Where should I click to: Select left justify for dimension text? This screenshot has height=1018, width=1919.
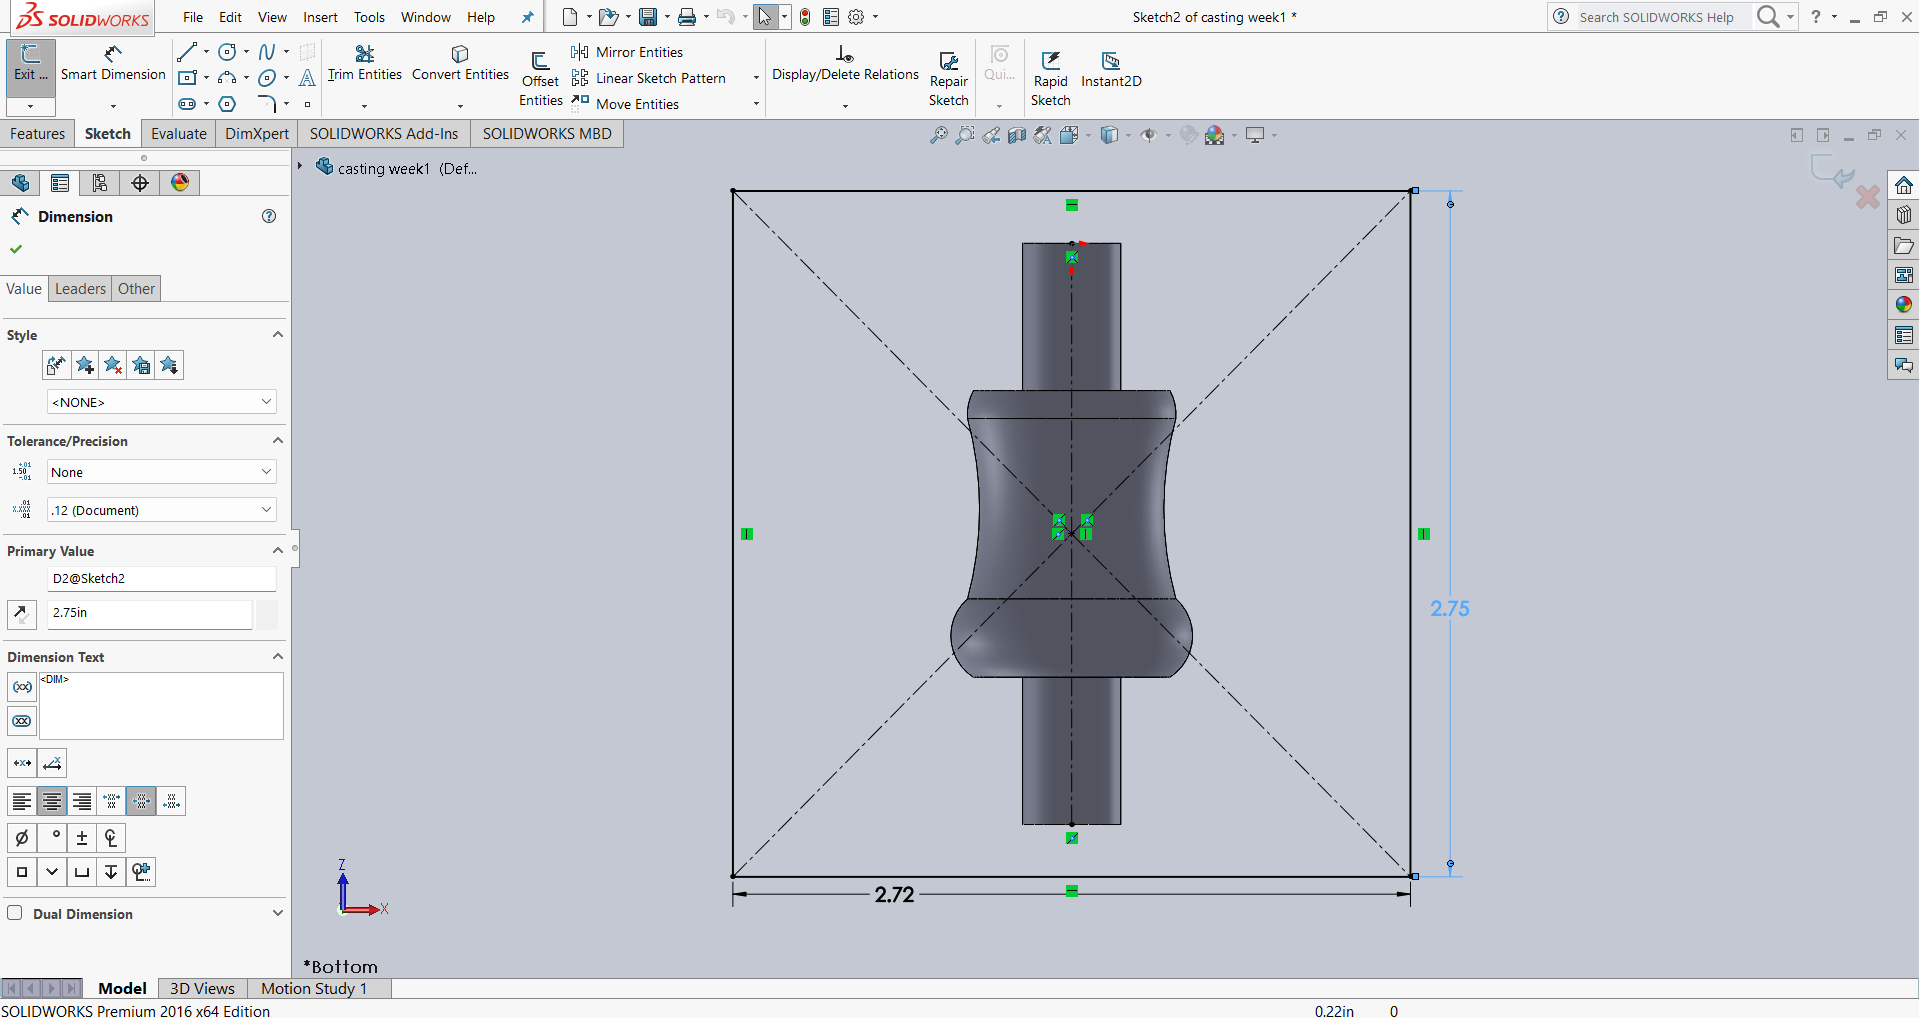(22, 802)
